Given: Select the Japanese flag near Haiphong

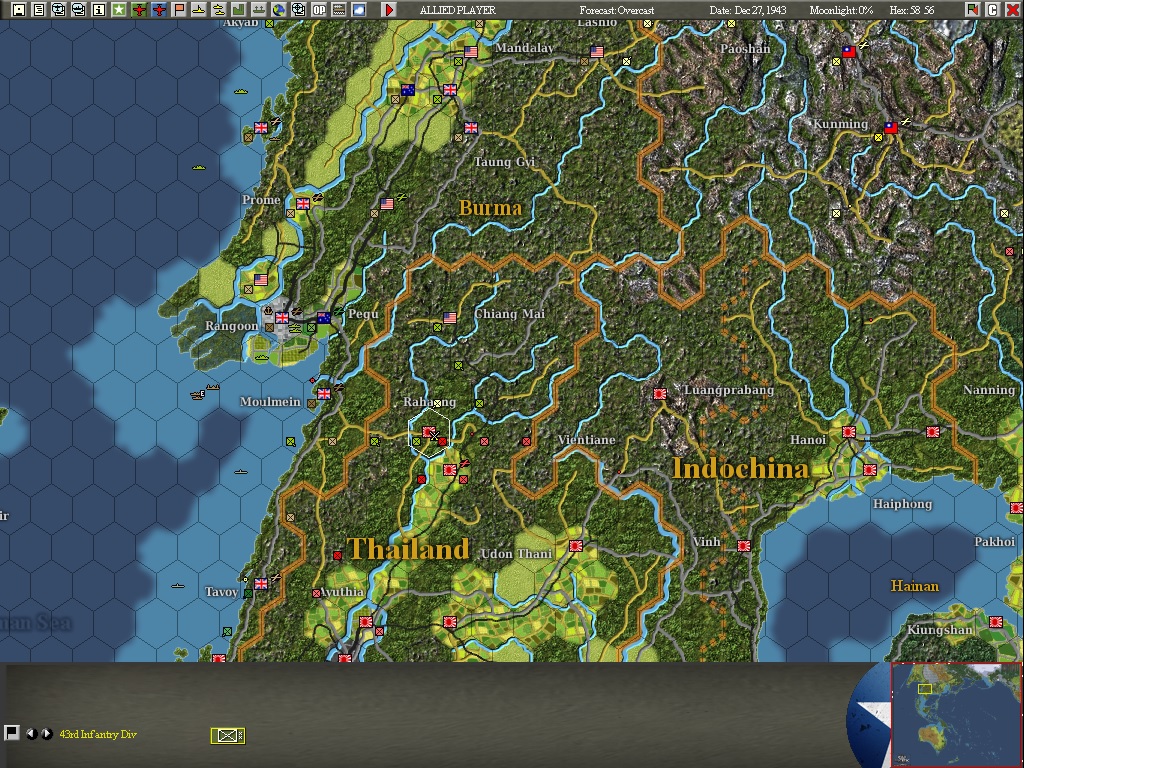Looking at the screenshot, I should pos(870,470).
